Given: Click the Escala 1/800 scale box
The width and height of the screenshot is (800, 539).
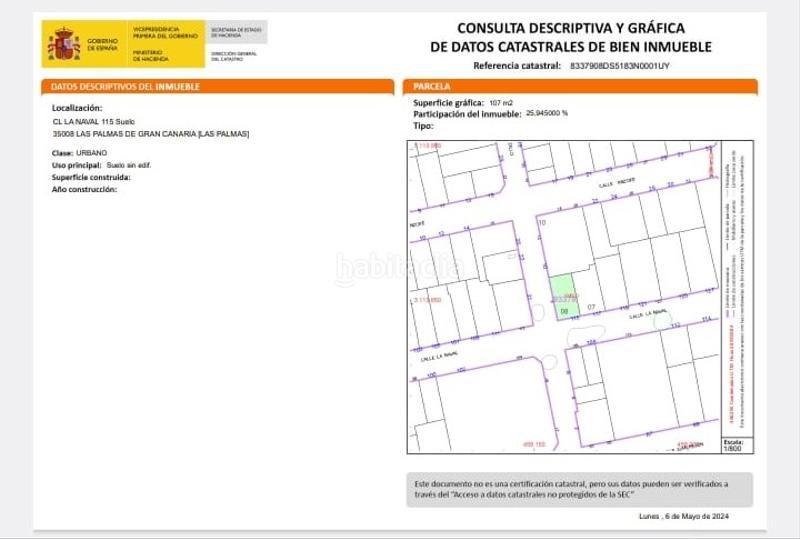Looking at the screenshot, I should pyautogui.click(x=732, y=444).
